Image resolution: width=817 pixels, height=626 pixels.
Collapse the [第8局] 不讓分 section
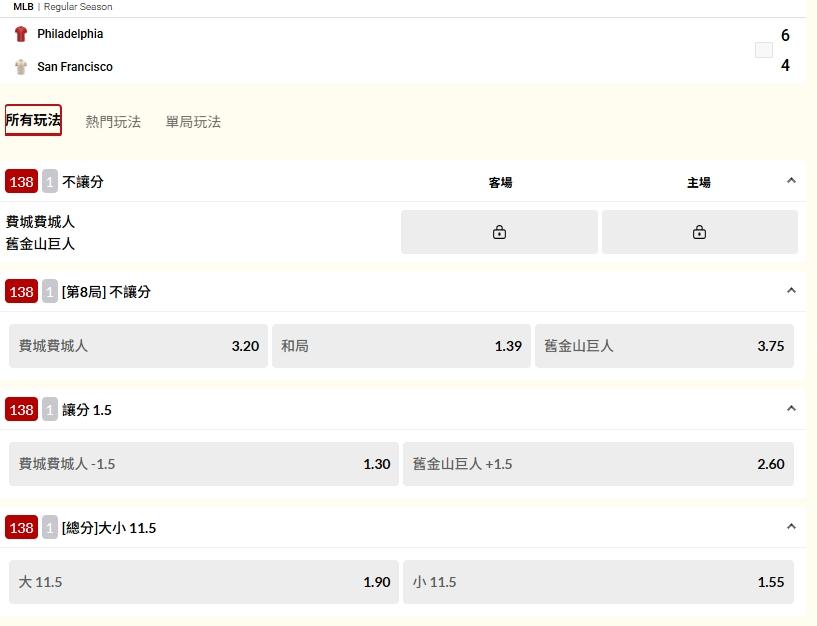(x=791, y=291)
